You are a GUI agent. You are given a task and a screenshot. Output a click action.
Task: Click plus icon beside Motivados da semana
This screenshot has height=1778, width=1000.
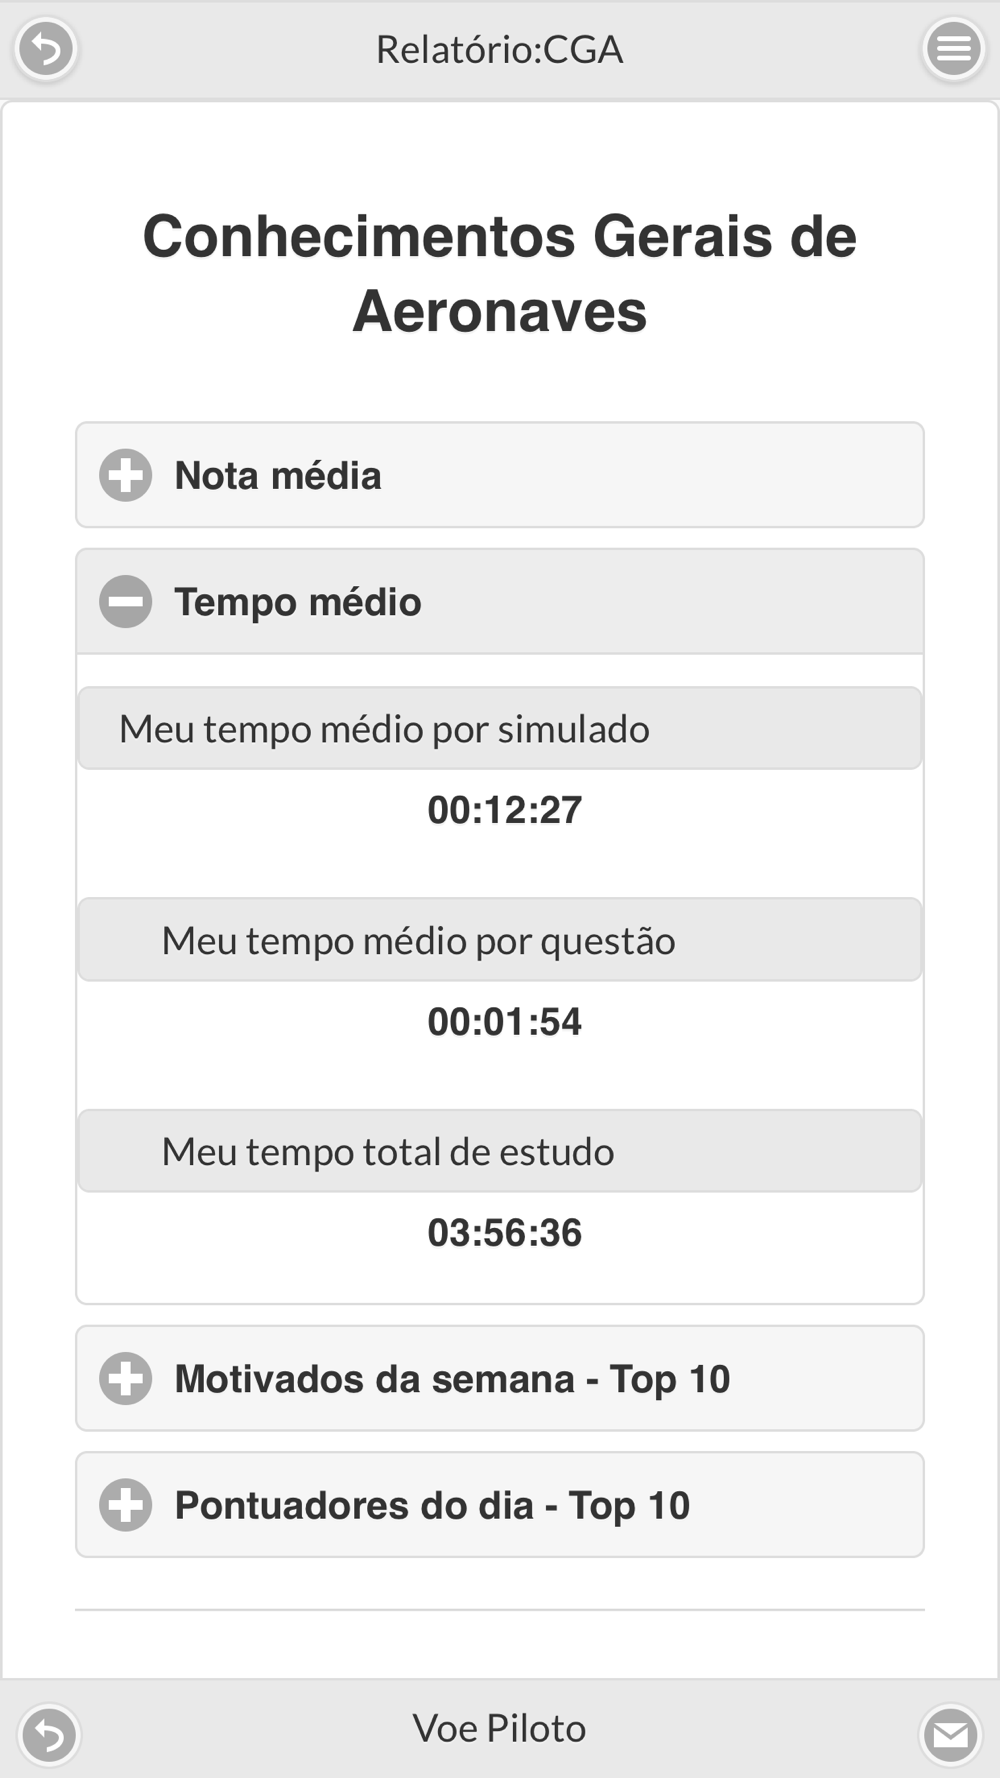point(126,1378)
